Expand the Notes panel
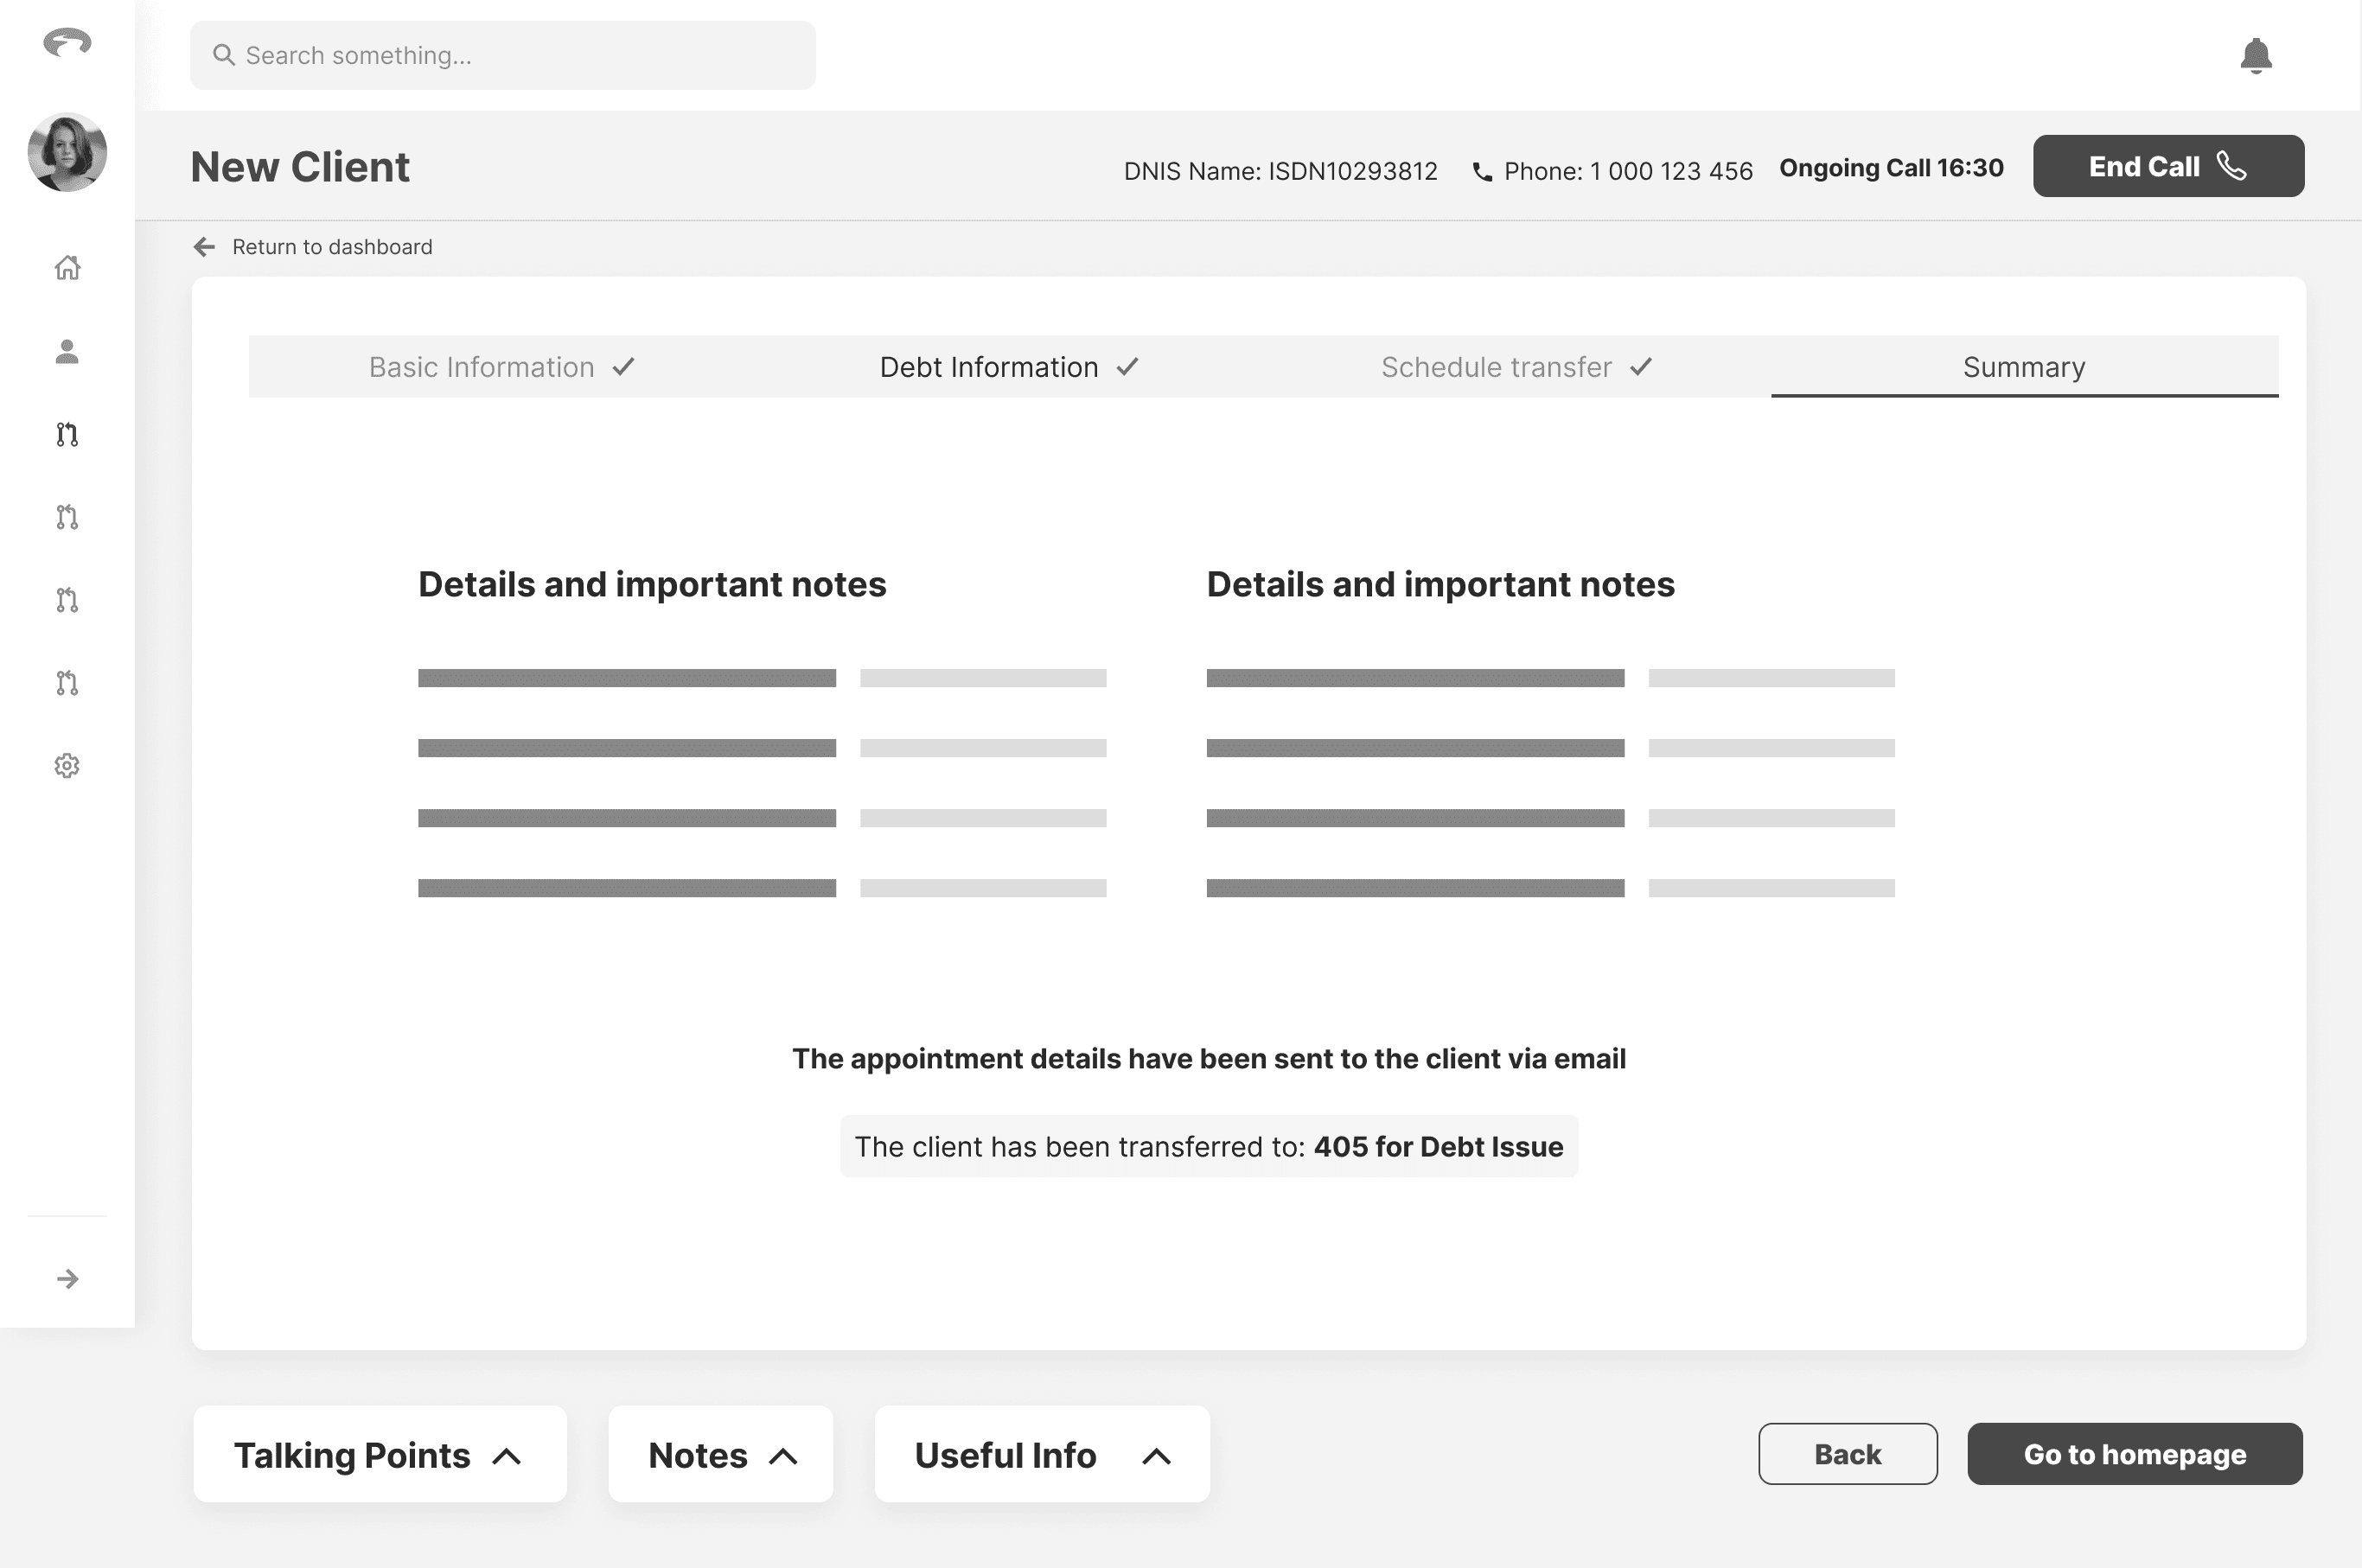2362x1568 pixels. (720, 1454)
